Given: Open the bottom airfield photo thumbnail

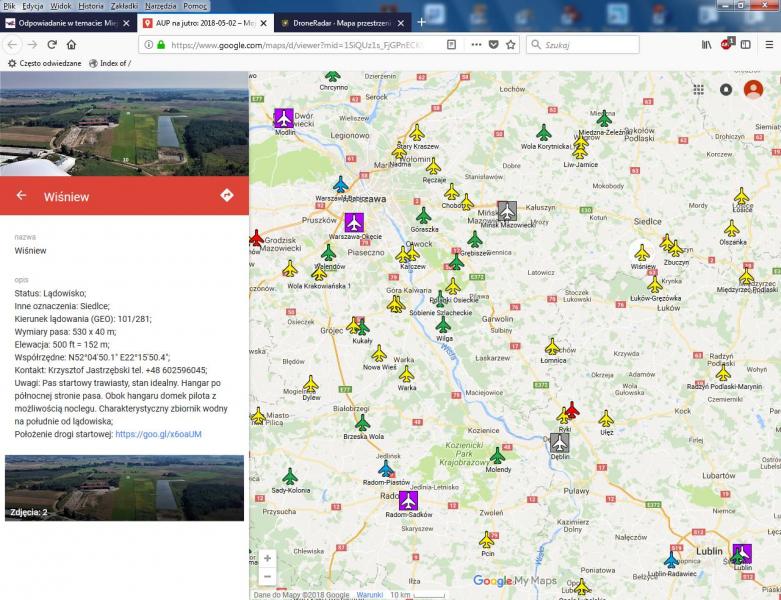Looking at the screenshot, I should click(124, 488).
